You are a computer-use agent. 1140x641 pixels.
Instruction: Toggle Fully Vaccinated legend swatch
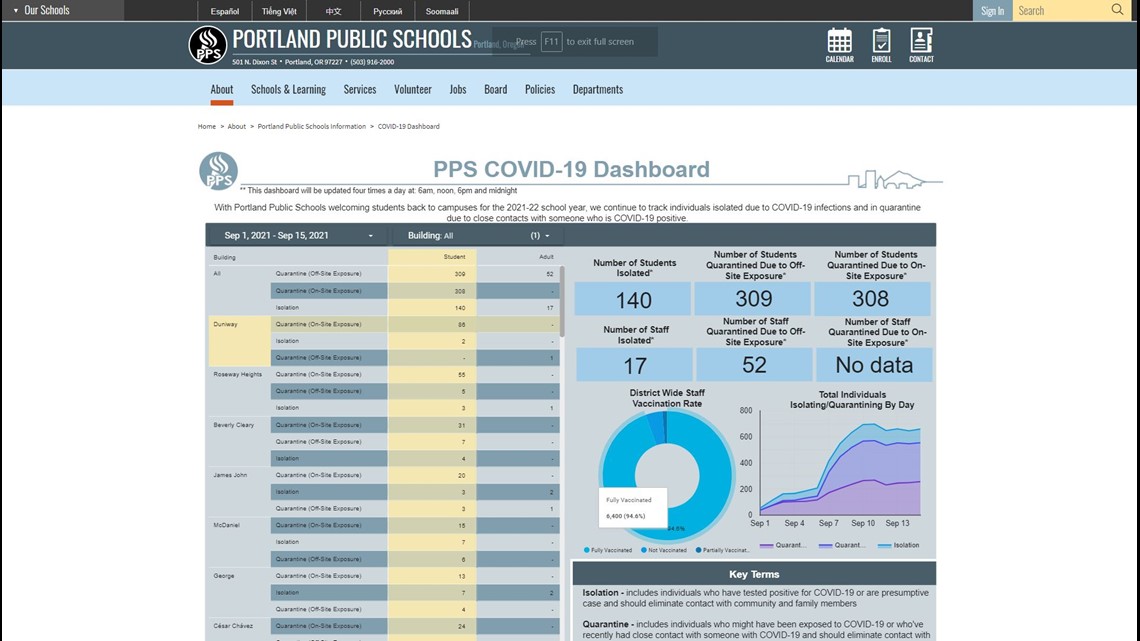tap(587, 550)
